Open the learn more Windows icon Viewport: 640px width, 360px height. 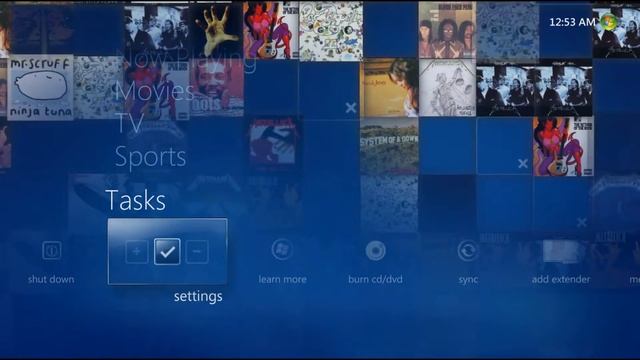282,250
